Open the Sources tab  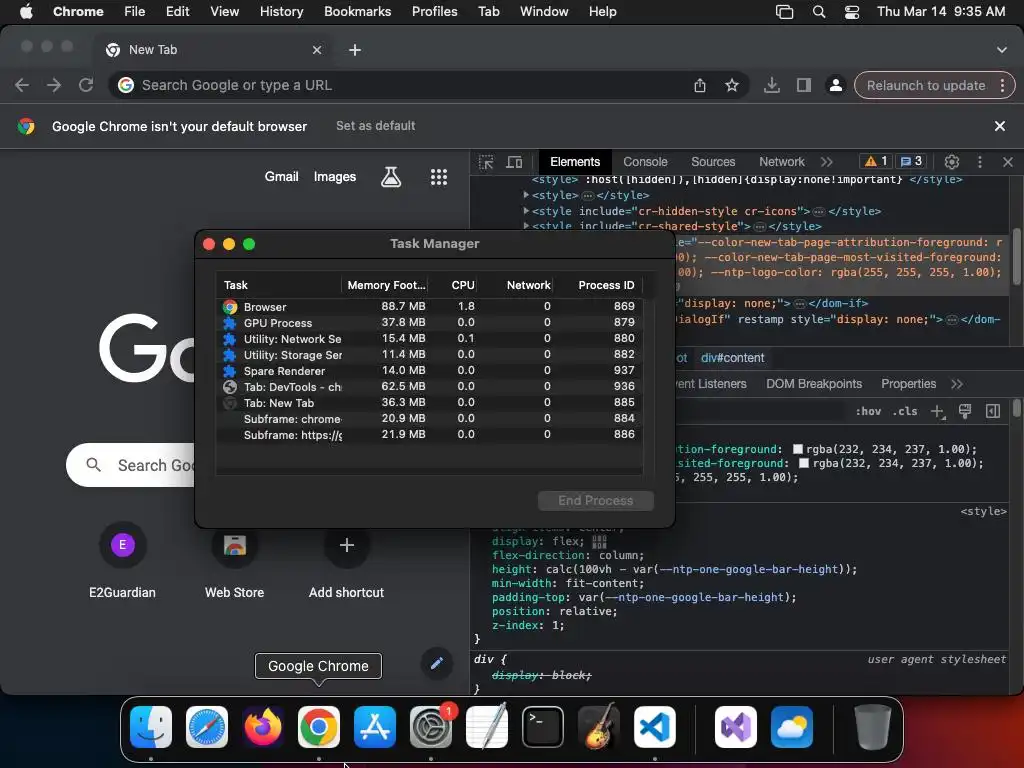(713, 162)
